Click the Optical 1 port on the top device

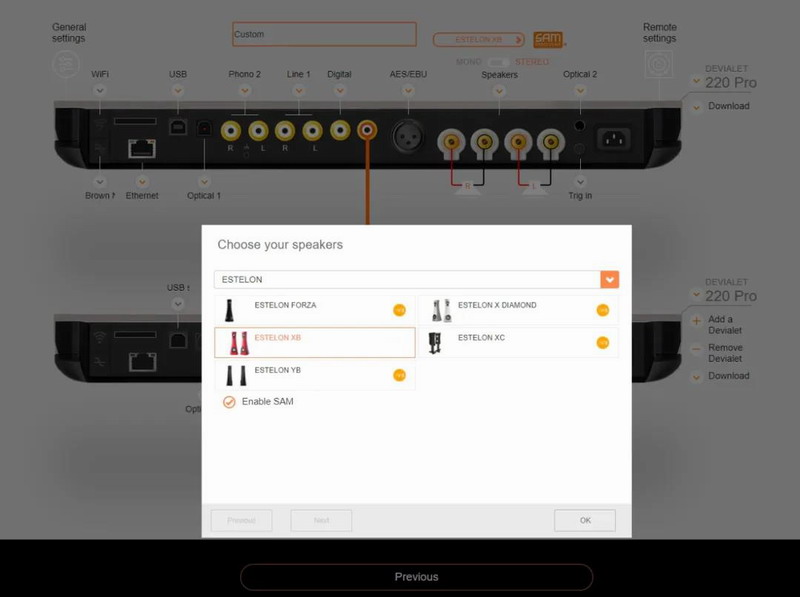tap(204, 128)
